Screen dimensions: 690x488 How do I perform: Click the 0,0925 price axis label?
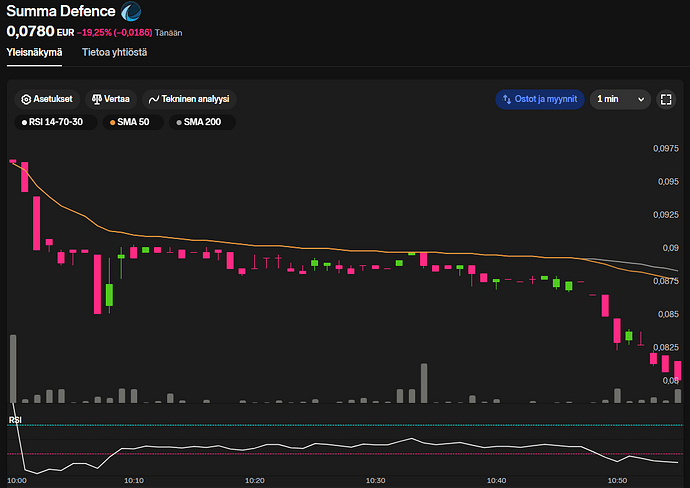[x=665, y=215]
